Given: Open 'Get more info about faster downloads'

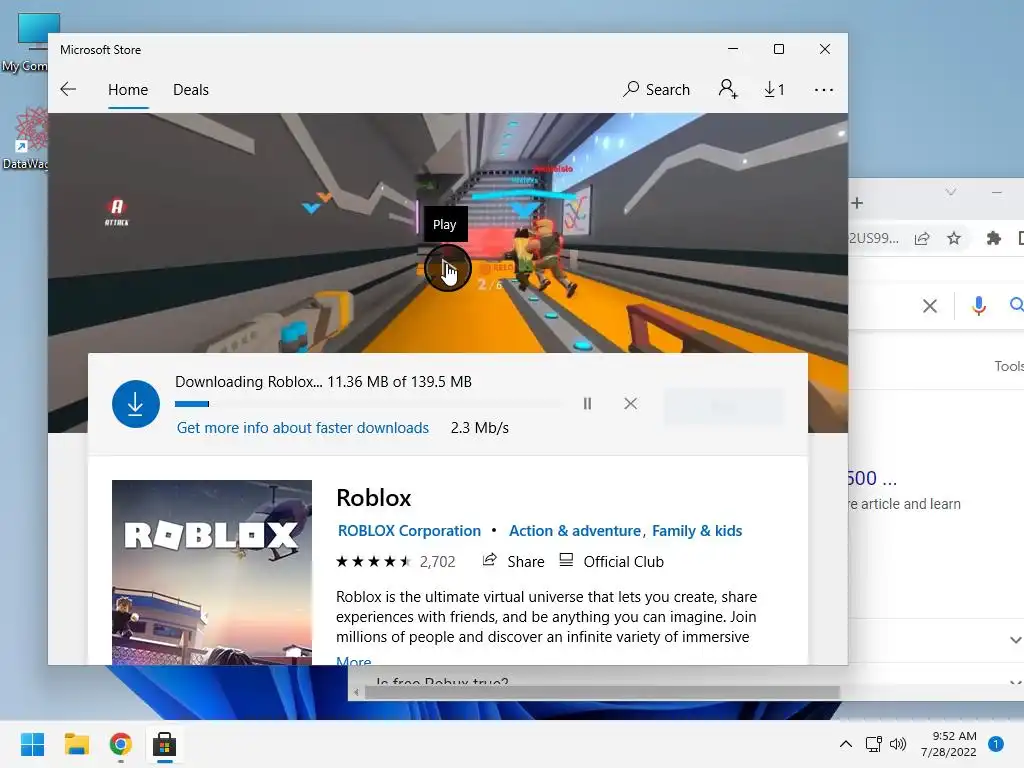Looking at the screenshot, I should (x=303, y=428).
